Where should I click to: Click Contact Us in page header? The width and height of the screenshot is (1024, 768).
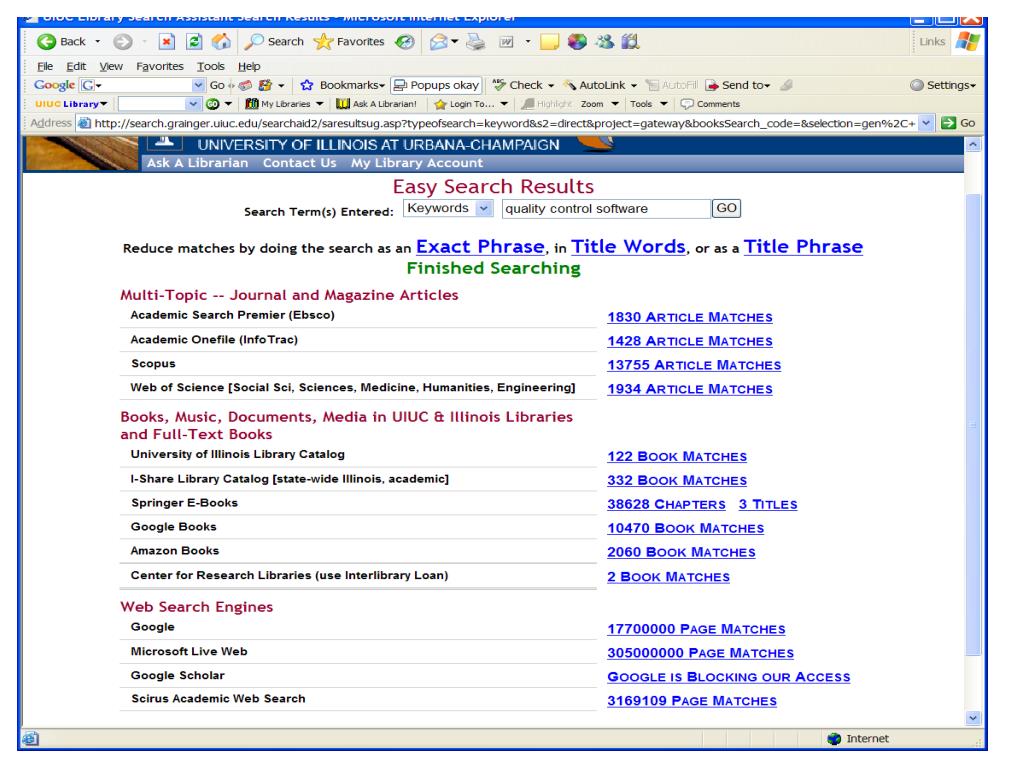[x=300, y=163]
